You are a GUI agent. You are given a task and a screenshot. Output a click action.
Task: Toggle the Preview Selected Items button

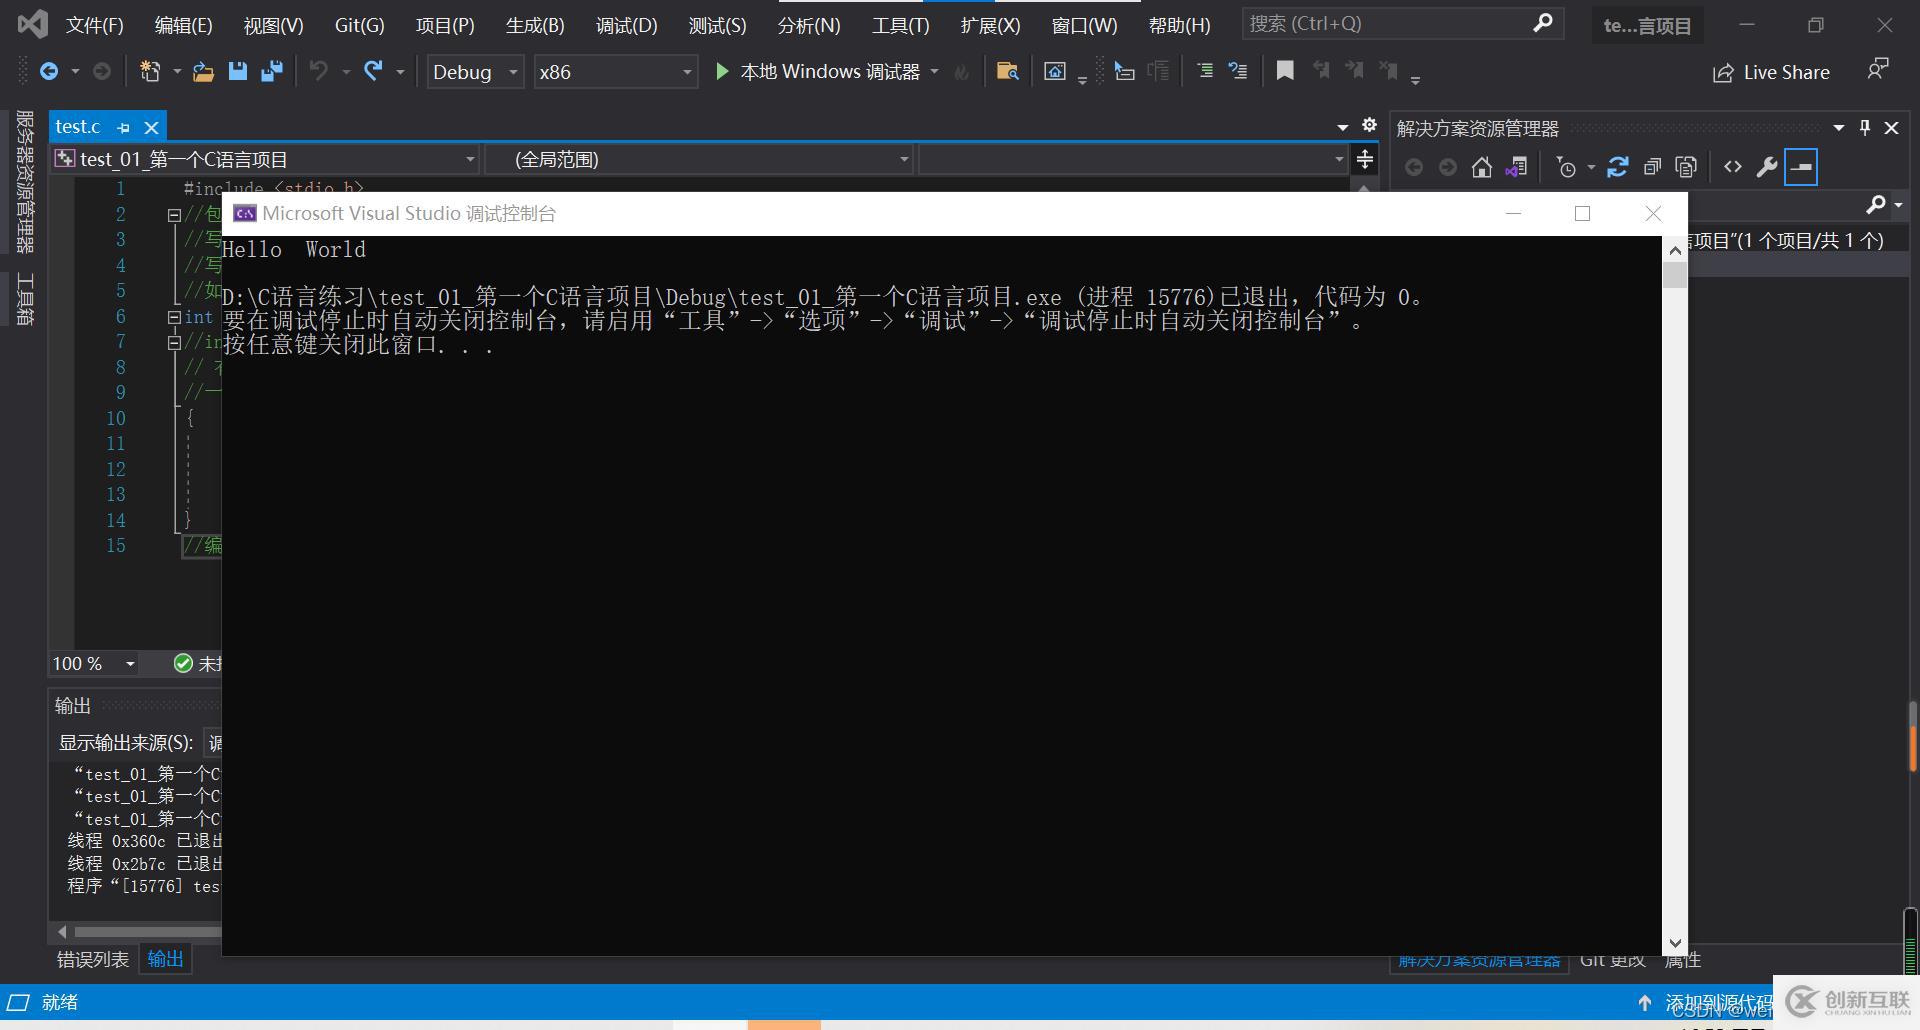(1801, 167)
